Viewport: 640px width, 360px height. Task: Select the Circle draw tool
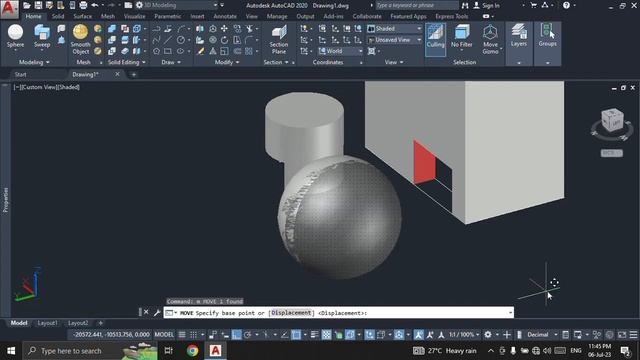coord(180,40)
